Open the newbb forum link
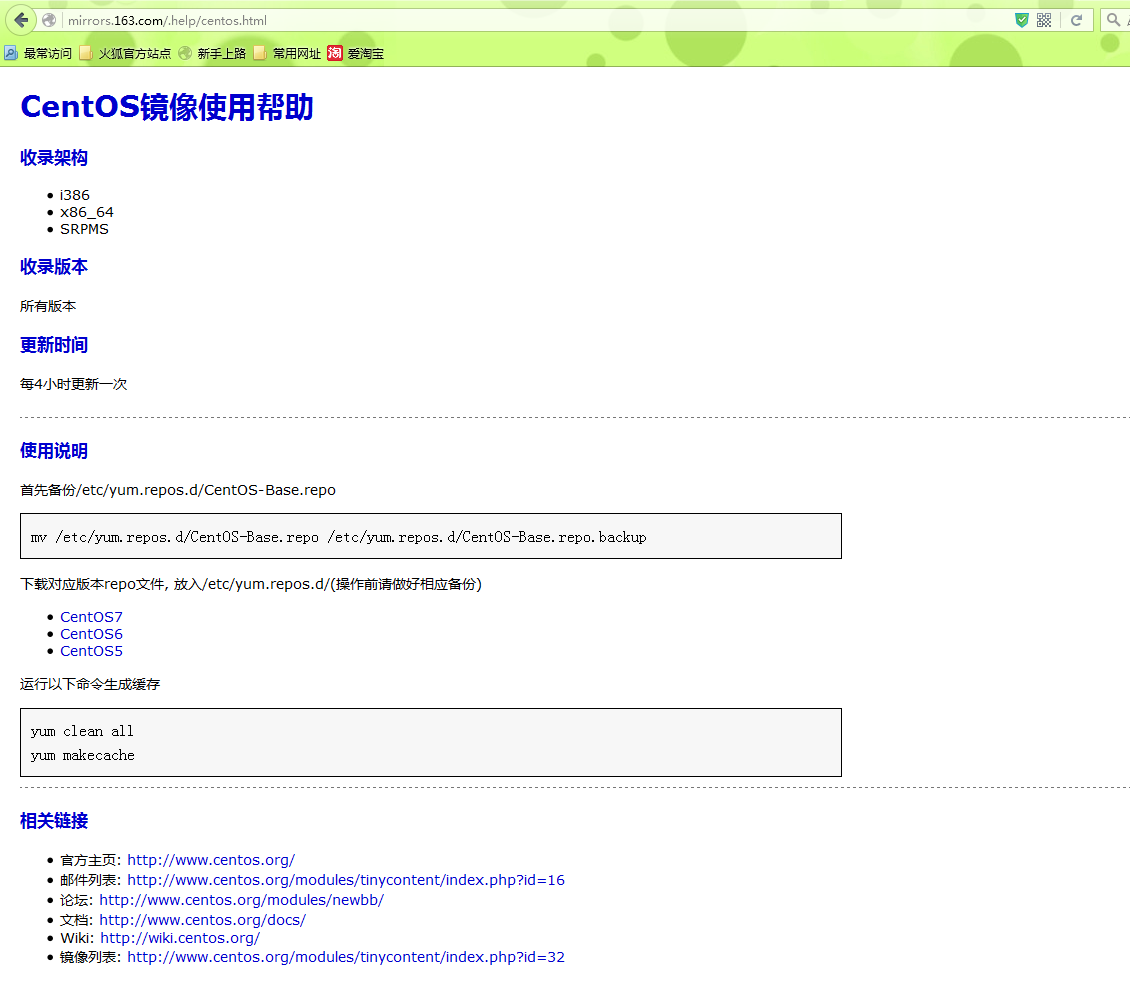This screenshot has width=1130, height=983. pos(241,900)
